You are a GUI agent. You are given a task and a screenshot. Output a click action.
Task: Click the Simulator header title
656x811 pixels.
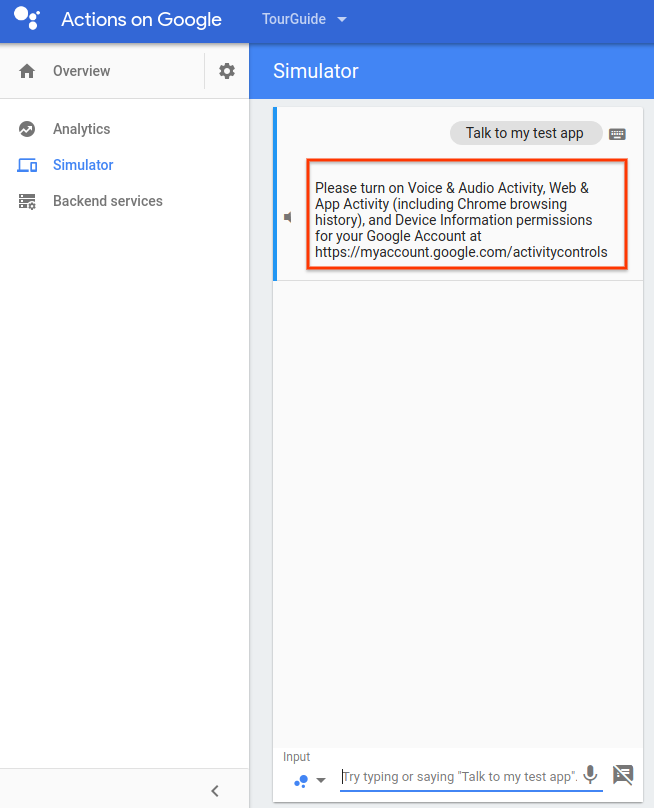click(x=316, y=71)
